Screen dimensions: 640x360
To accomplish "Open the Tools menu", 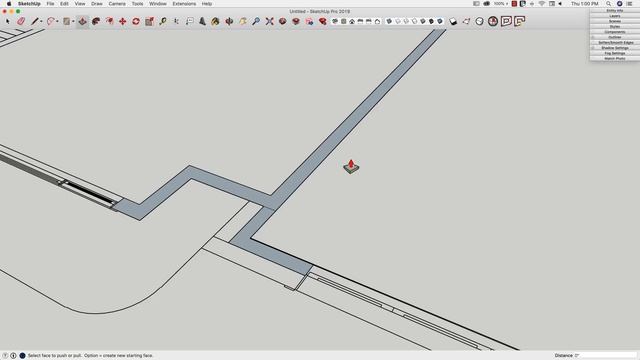I will pyautogui.click(x=138, y=4).
